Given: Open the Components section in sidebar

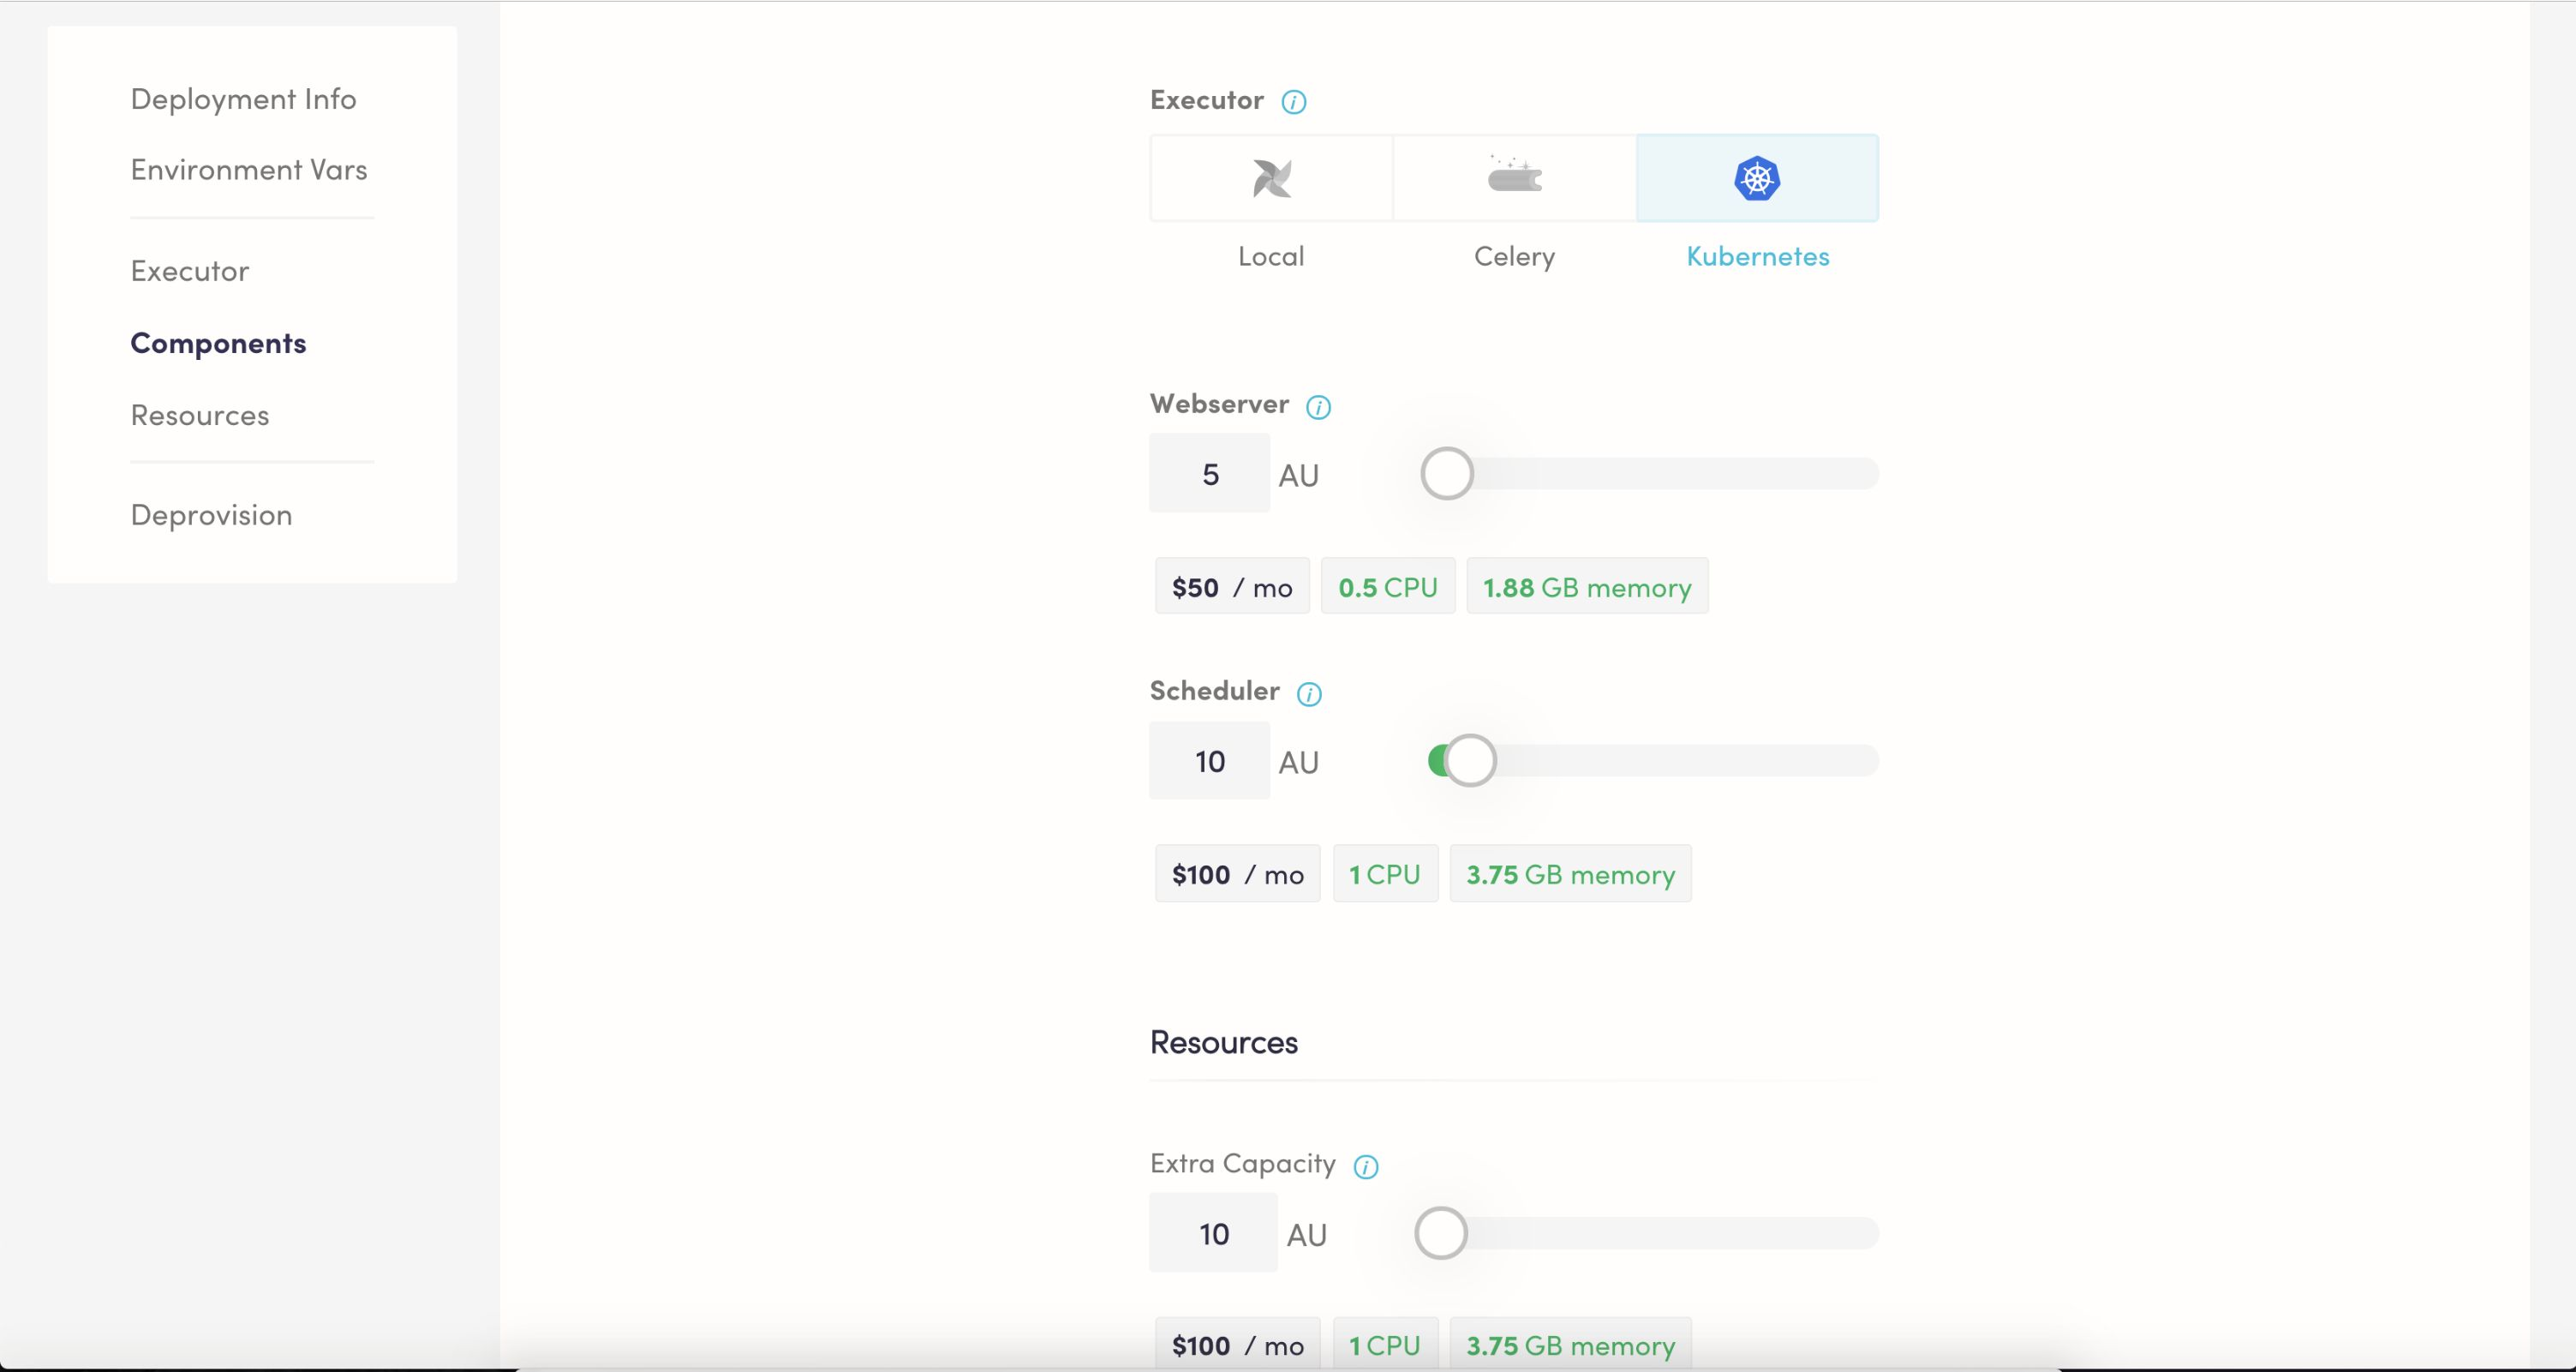Looking at the screenshot, I should point(218,343).
